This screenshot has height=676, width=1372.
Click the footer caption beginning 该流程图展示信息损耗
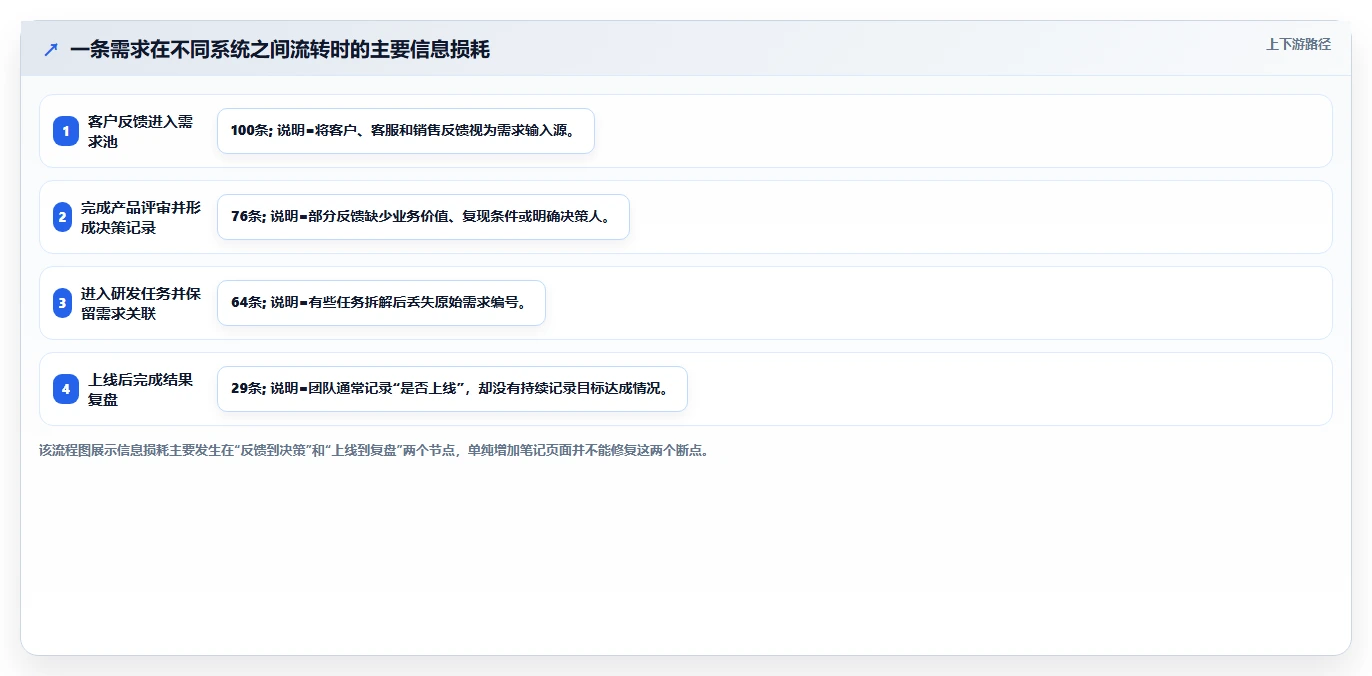(x=374, y=450)
